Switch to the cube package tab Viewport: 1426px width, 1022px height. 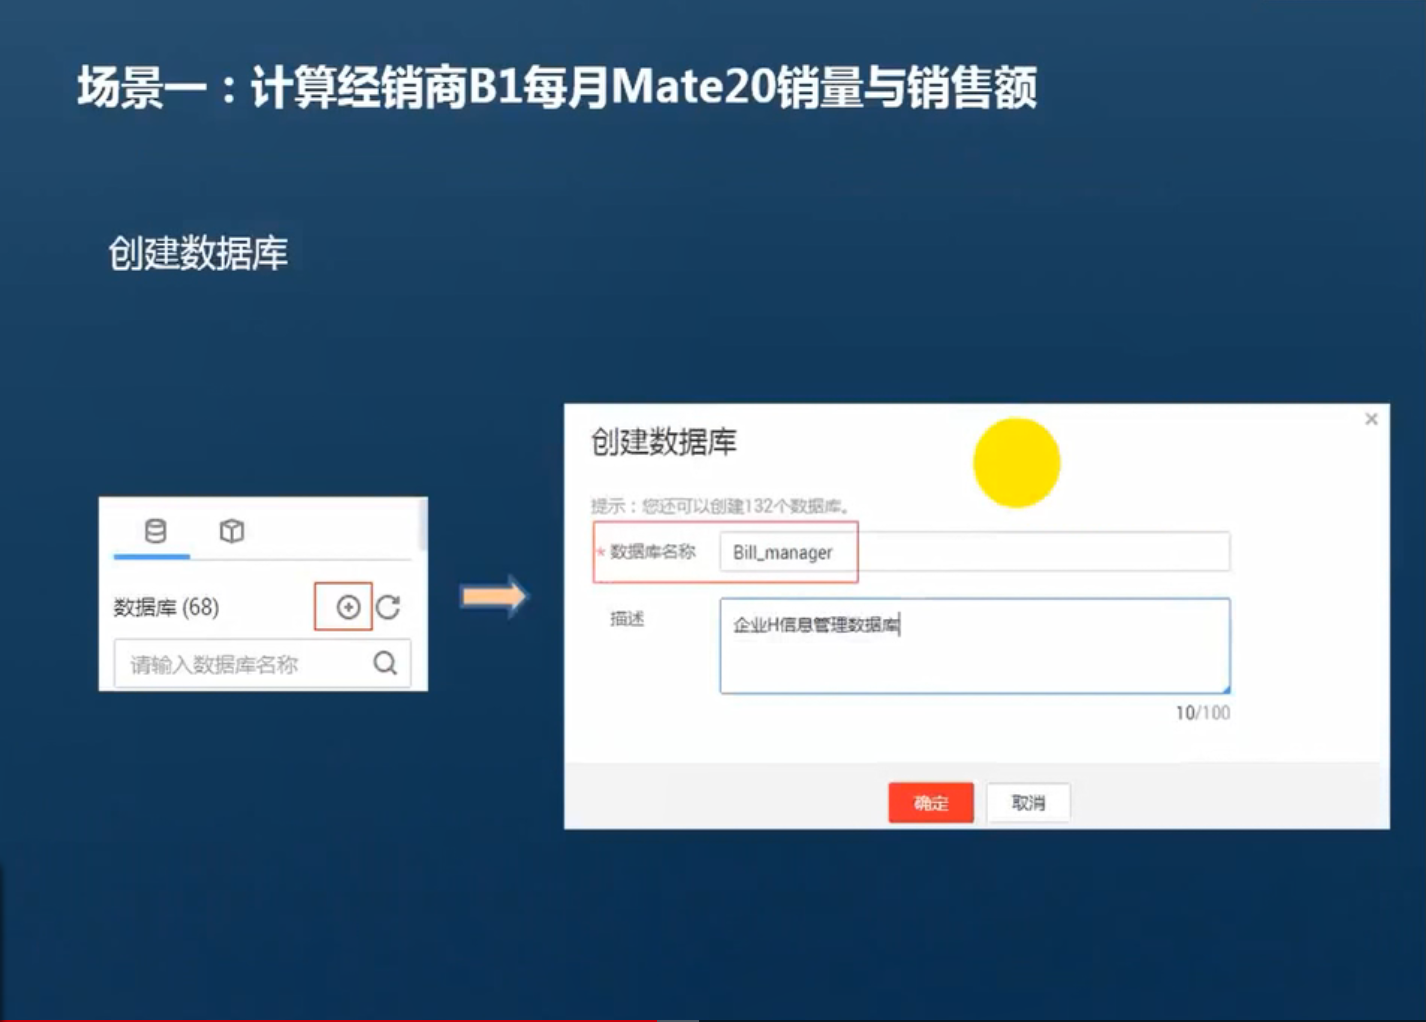(x=232, y=531)
